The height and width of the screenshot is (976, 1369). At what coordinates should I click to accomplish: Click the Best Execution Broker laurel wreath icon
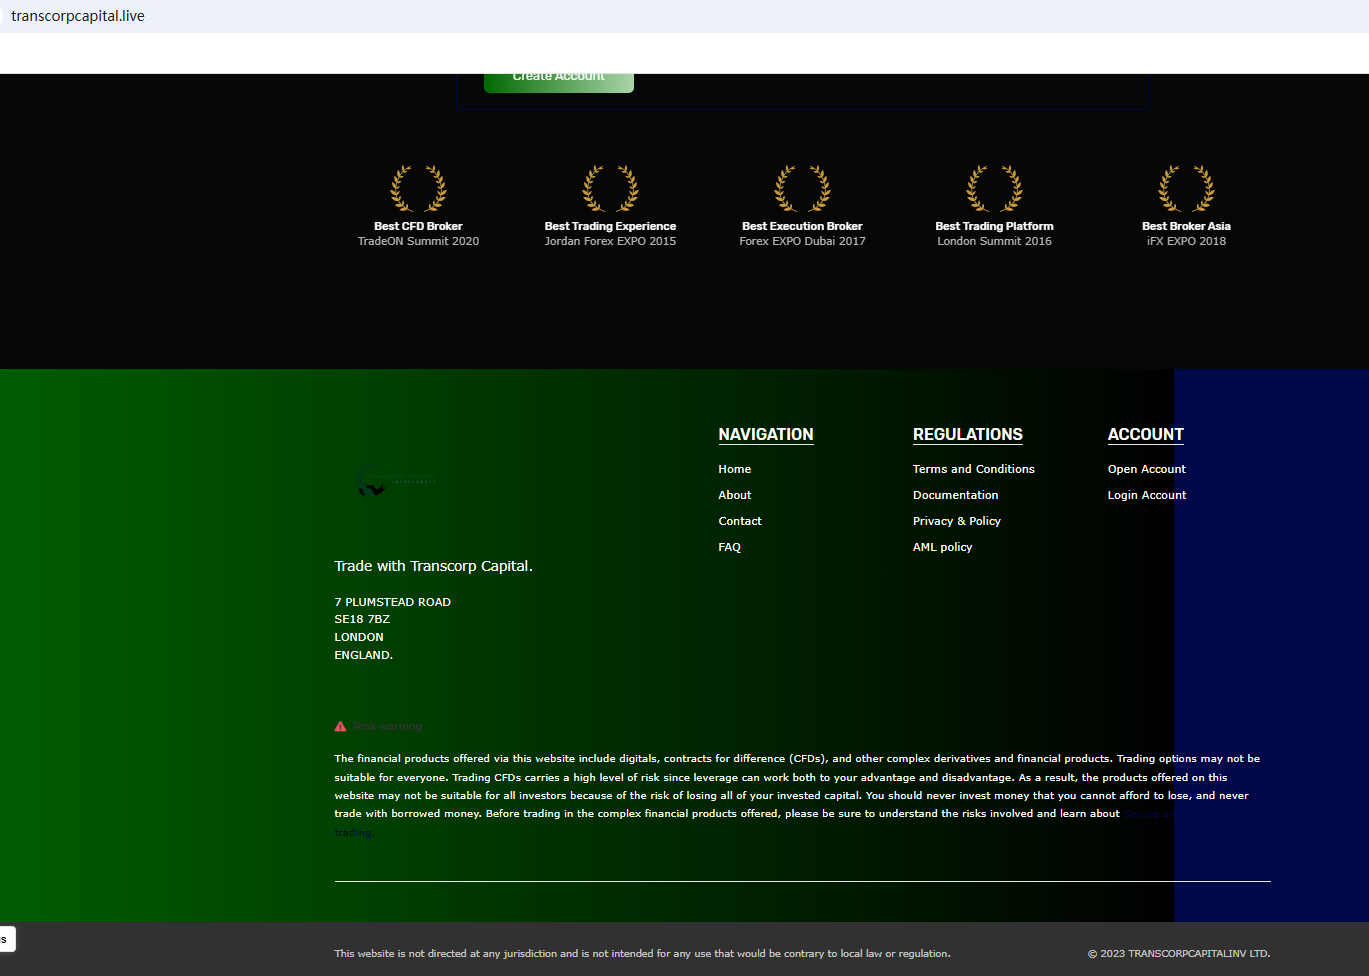pos(802,189)
